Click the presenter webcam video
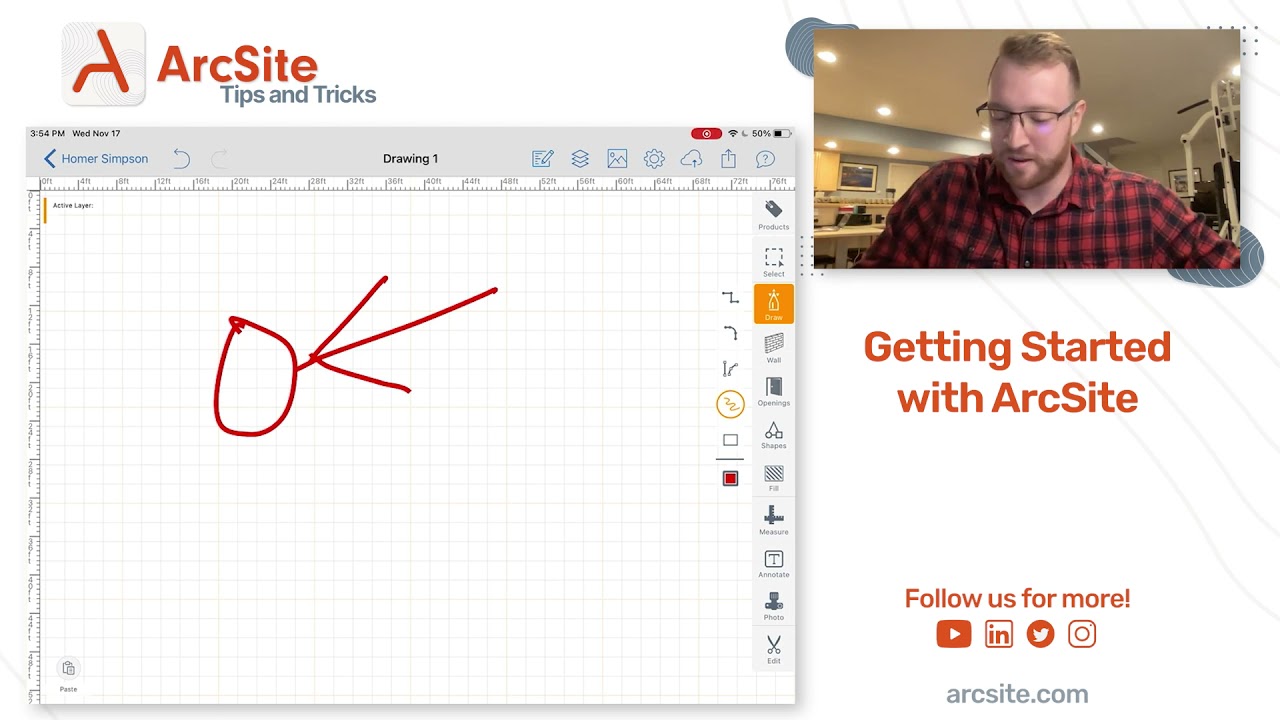Screen dimensions: 1280x720 click(1027, 148)
